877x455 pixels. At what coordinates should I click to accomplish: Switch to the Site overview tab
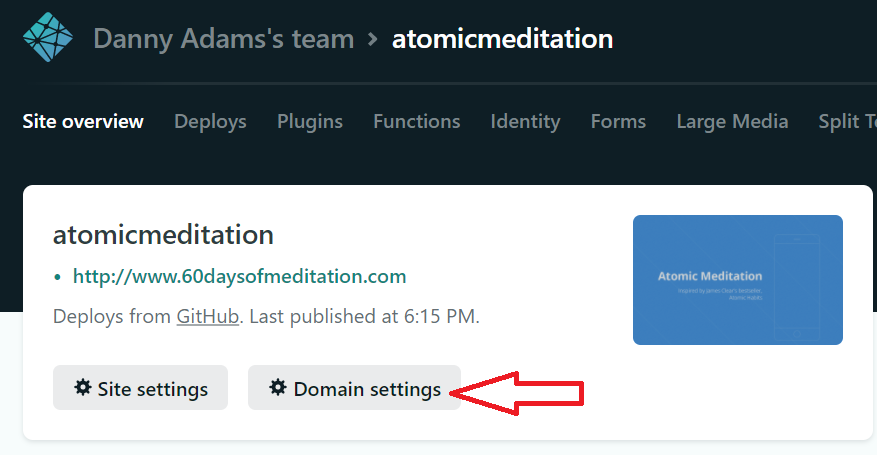click(x=83, y=121)
